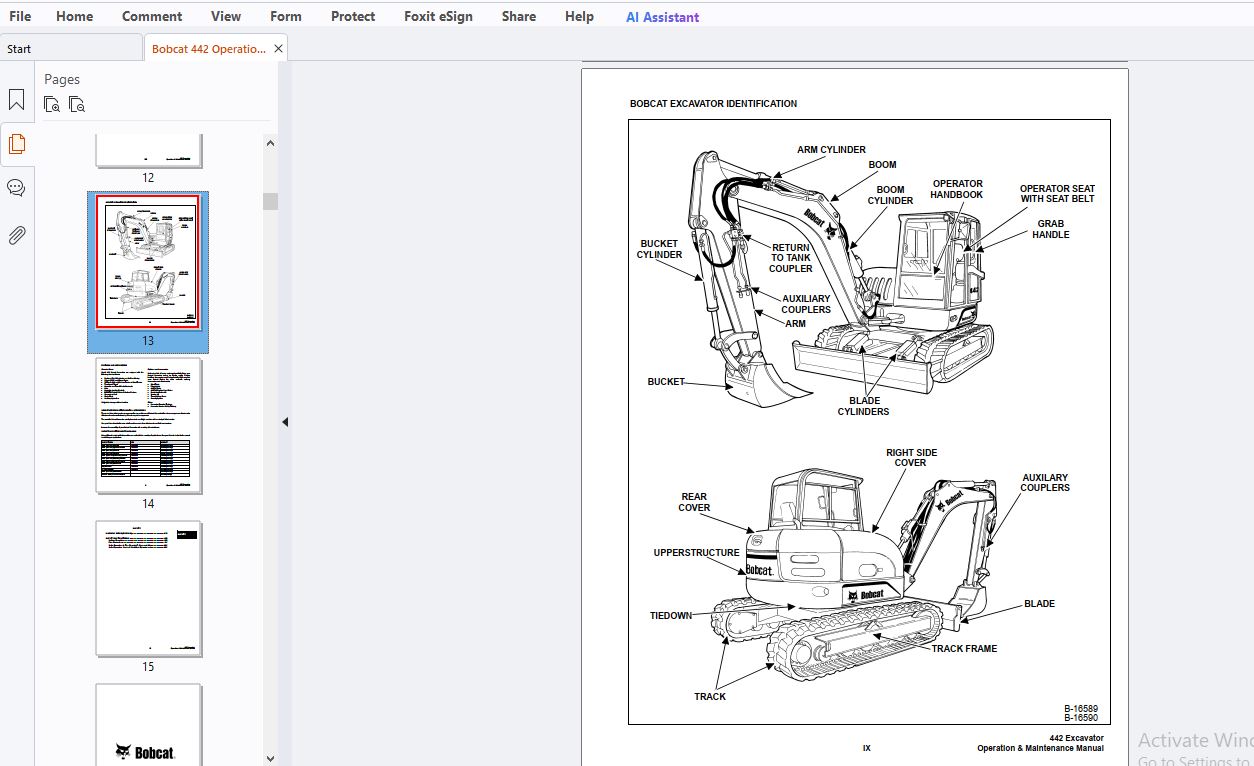Click the 'REAR COVER' label
Screen dimensions: 1254x766
click(694, 502)
